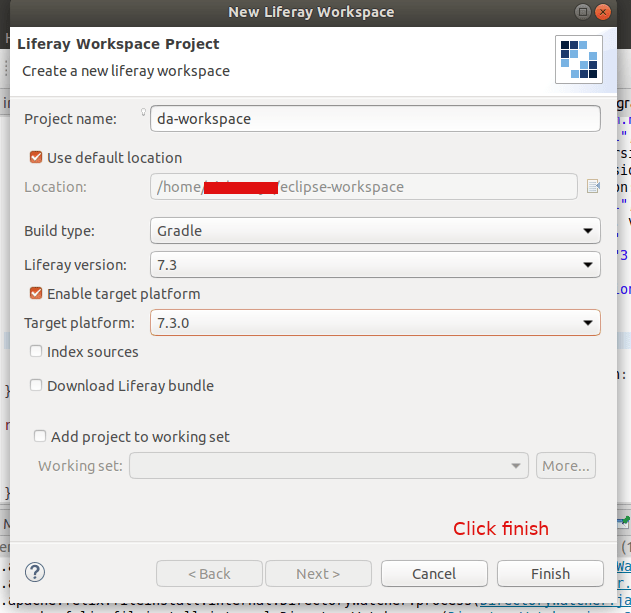Open the Target platform 7.3.0 dropdown
The height and width of the screenshot is (613, 631).
[374, 323]
